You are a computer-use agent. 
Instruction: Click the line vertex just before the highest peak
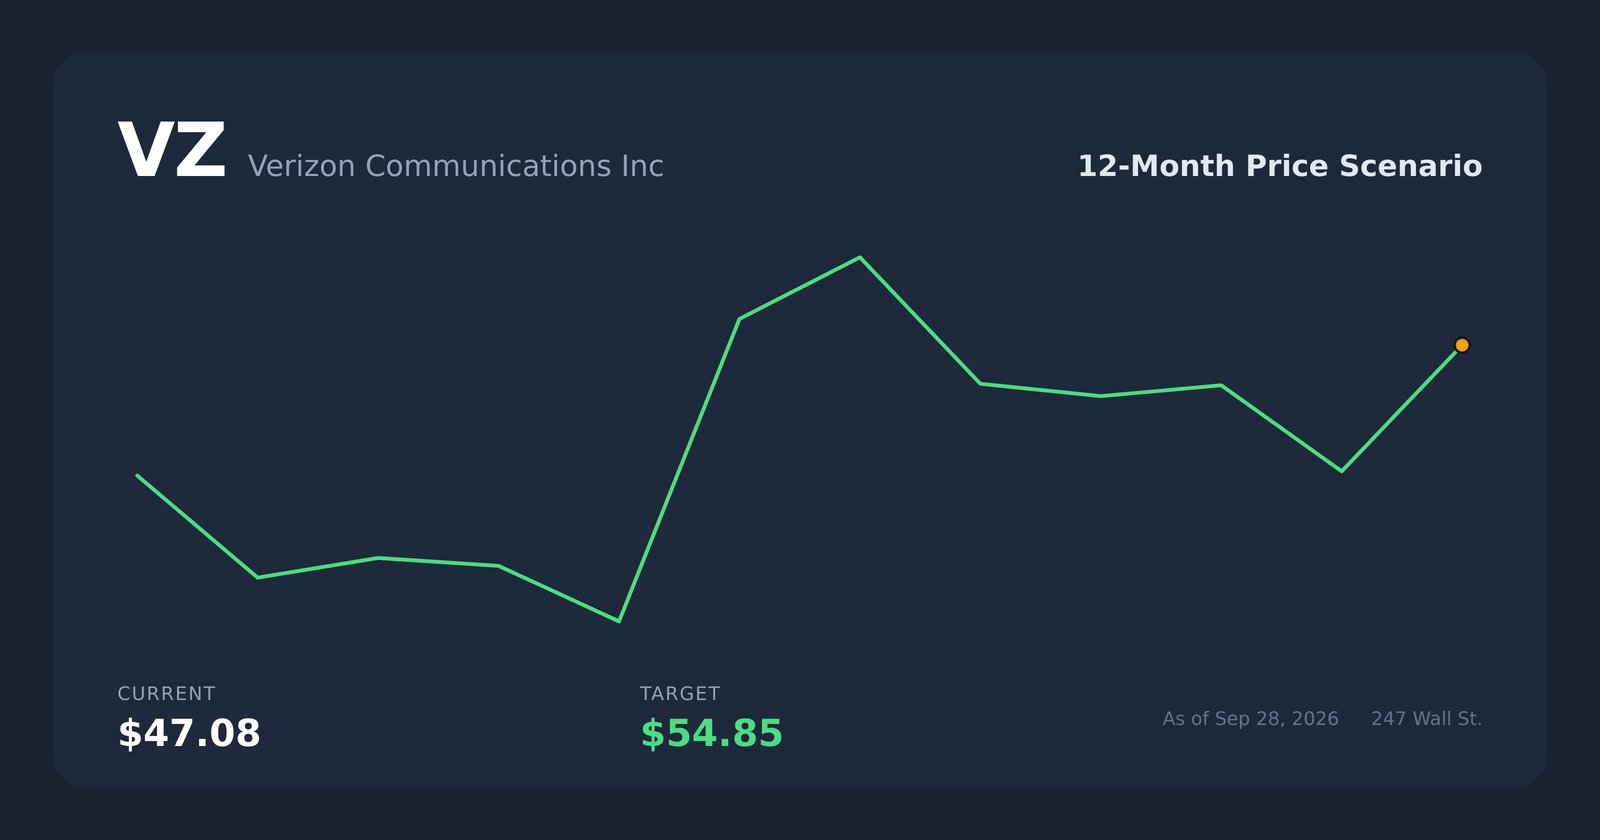click(739, 319)
